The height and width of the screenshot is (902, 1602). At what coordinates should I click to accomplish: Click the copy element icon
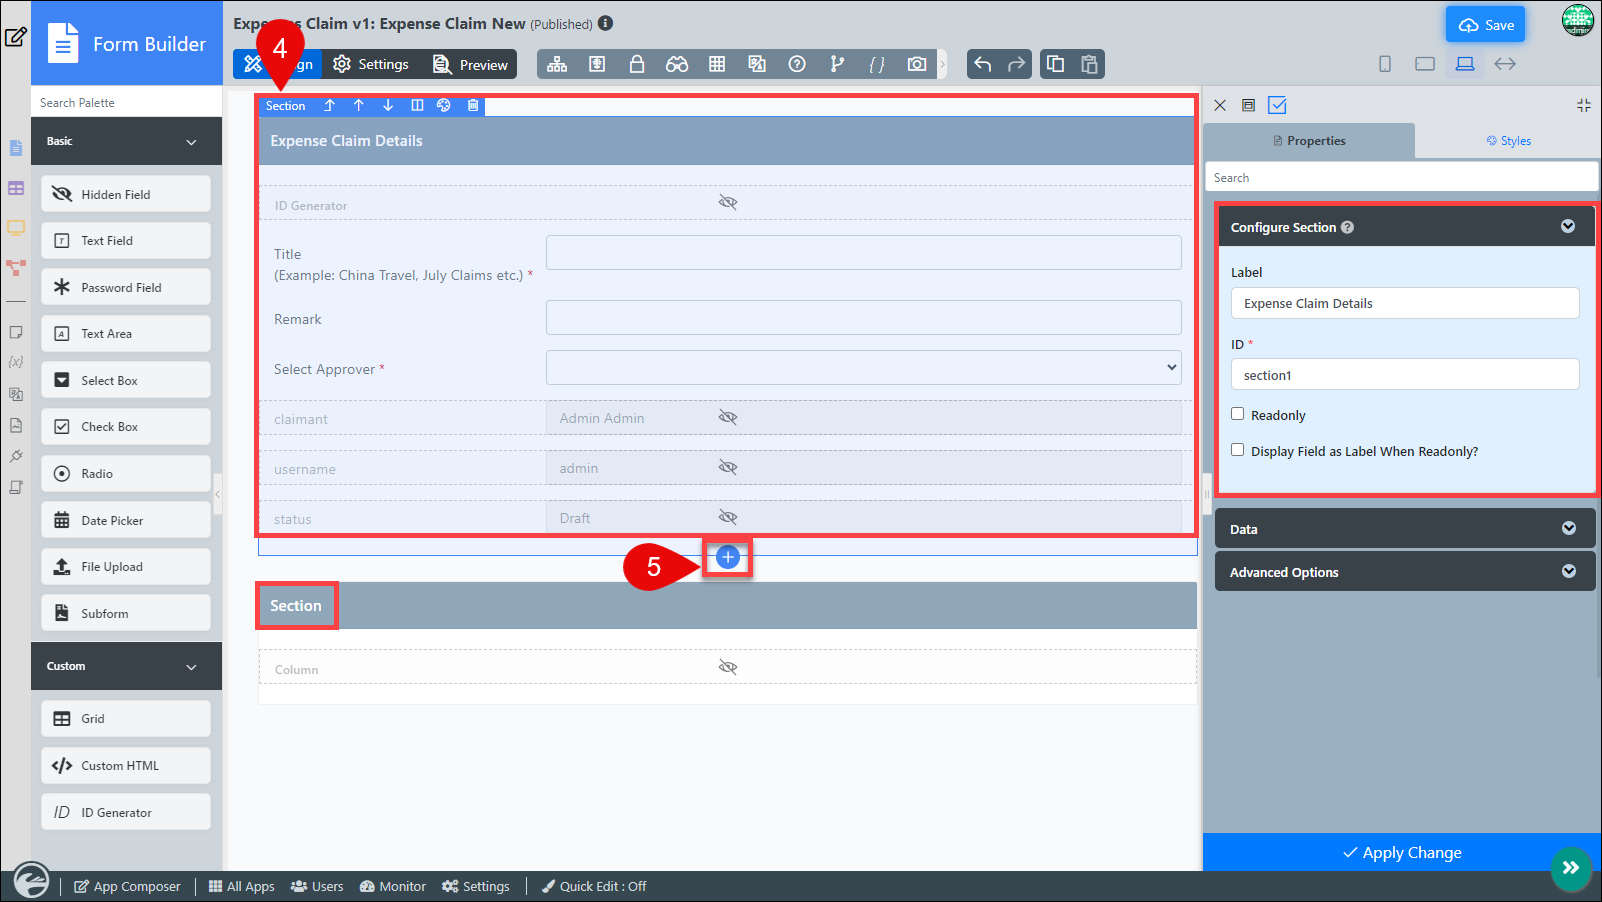point(1056,64)
